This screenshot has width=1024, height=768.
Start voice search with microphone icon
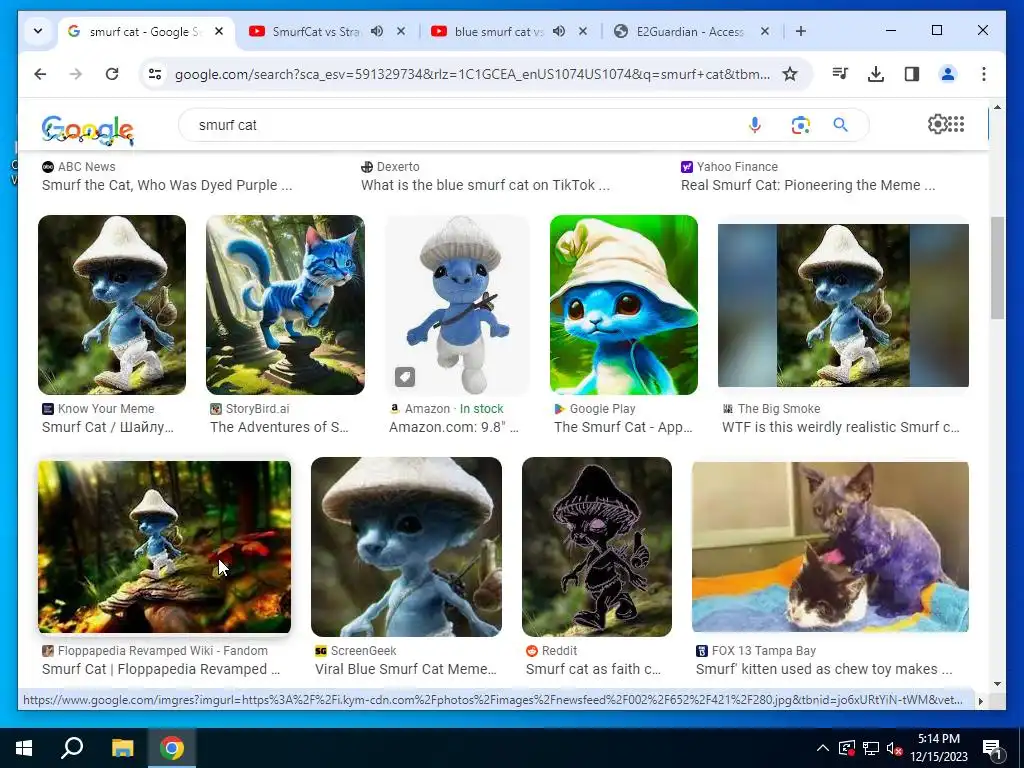(x=755, y=125)
